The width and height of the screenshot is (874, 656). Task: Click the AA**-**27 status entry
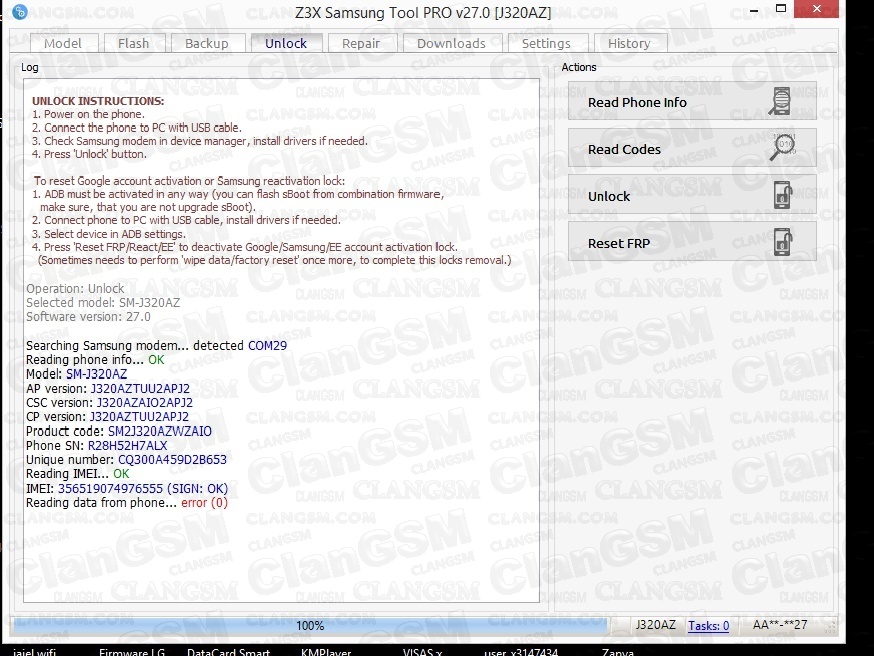tap(780, 625)
